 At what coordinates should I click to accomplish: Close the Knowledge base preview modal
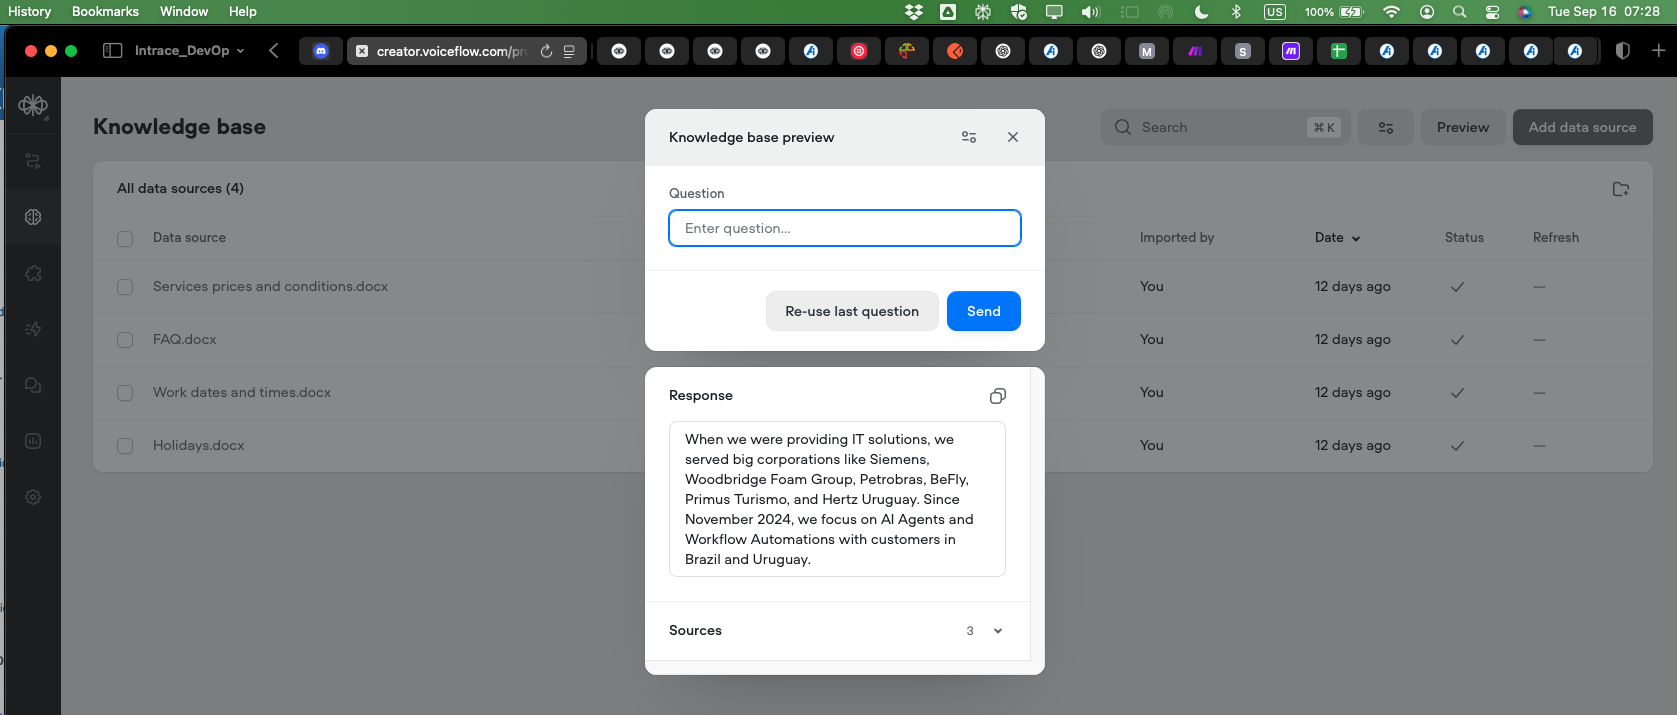point(1013,137)
